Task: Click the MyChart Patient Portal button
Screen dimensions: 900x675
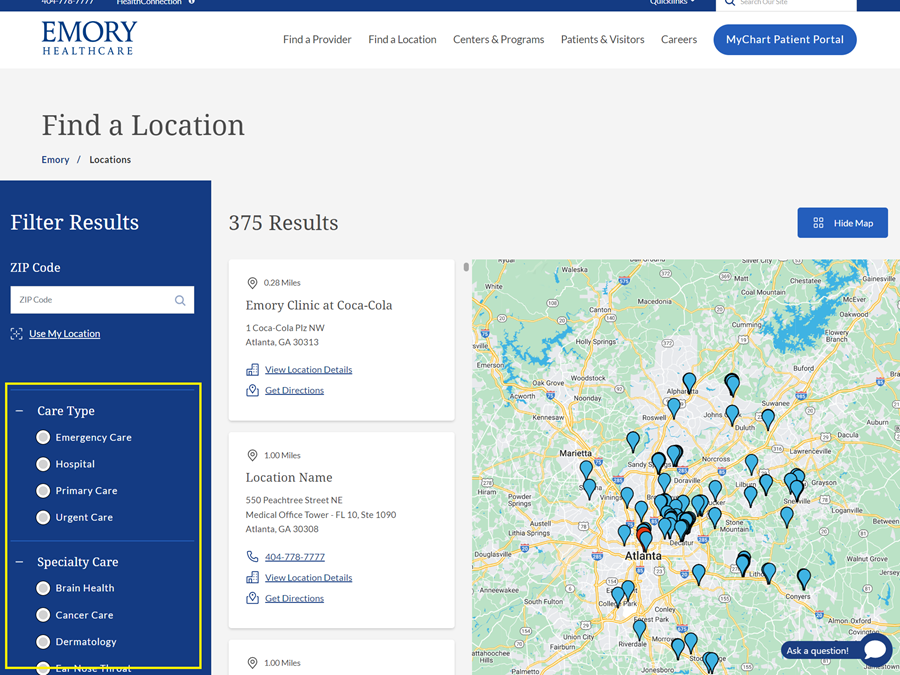Action: point(785,40)
